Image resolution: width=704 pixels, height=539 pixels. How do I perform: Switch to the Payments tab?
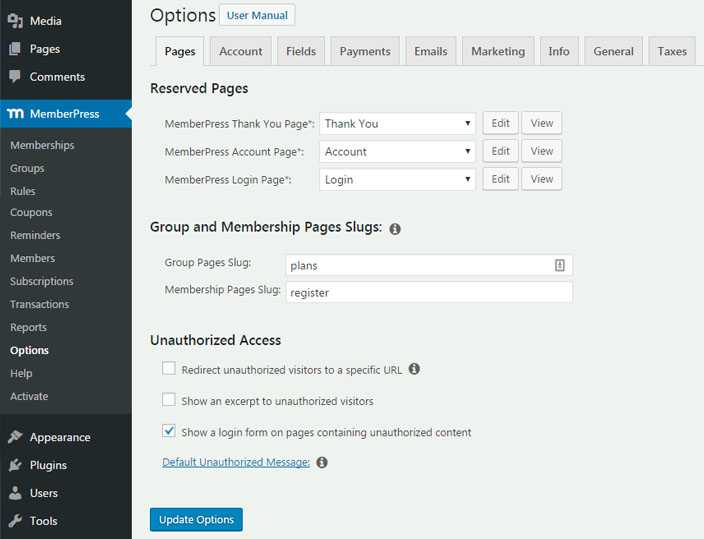tap(363, 51)
